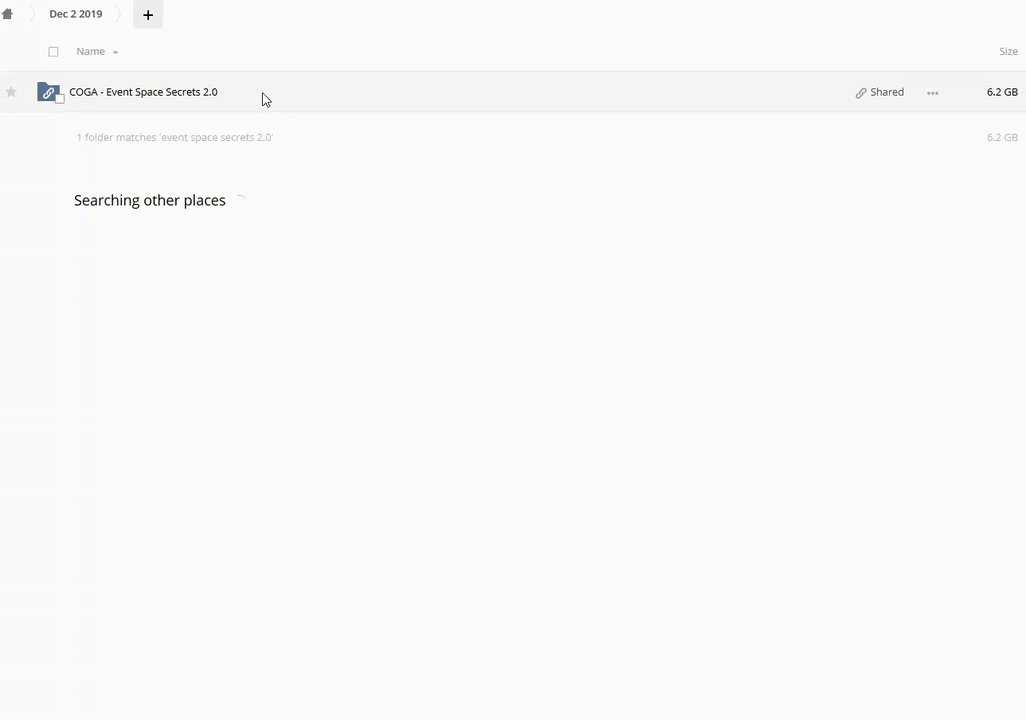Image resolution: width=1026 pixels, height=720 pixels.
Task: Click the Shared label on COGA row
Action: [886, 92]
